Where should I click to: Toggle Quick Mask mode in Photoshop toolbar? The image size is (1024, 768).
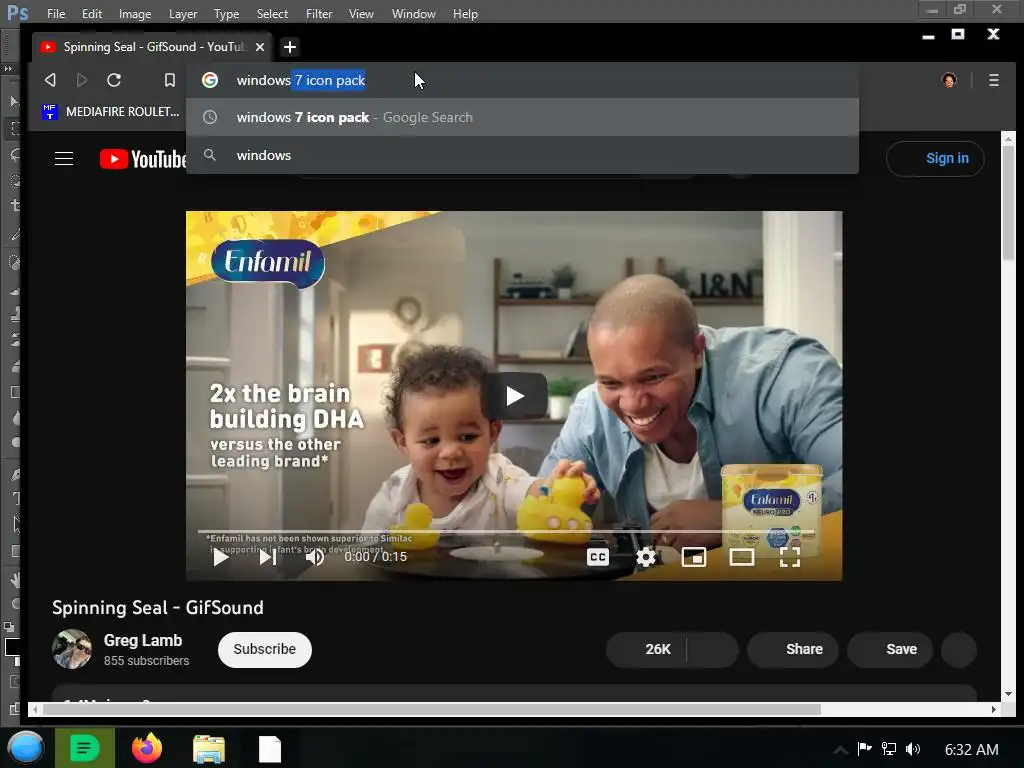click(x=14, y=682)
